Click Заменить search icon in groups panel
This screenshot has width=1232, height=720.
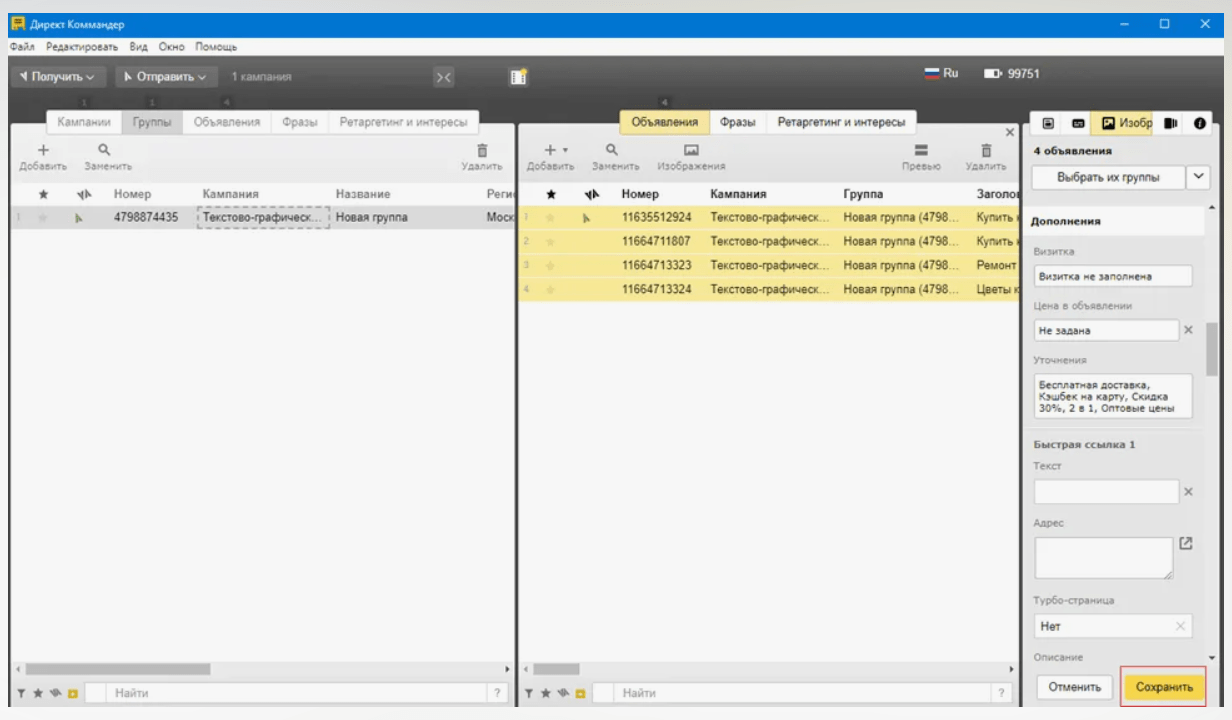pos(104,150)
